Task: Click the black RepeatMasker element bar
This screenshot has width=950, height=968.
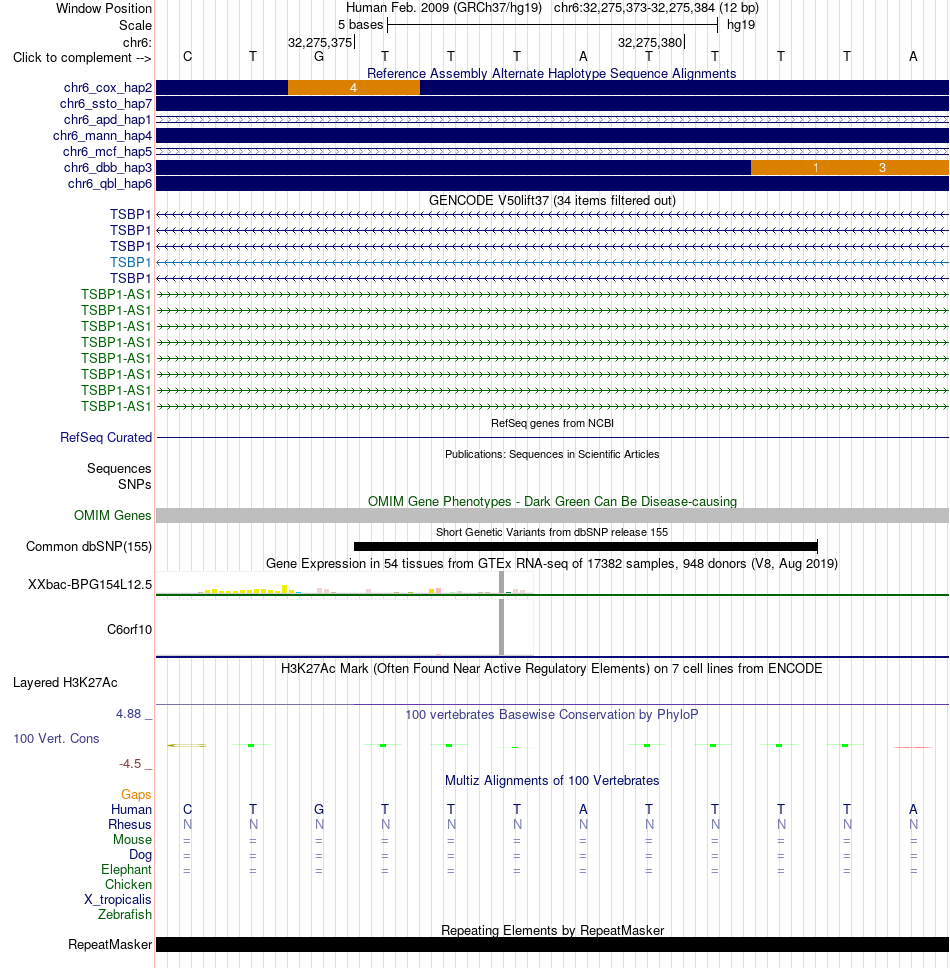Action: click(x=552, y=945)
